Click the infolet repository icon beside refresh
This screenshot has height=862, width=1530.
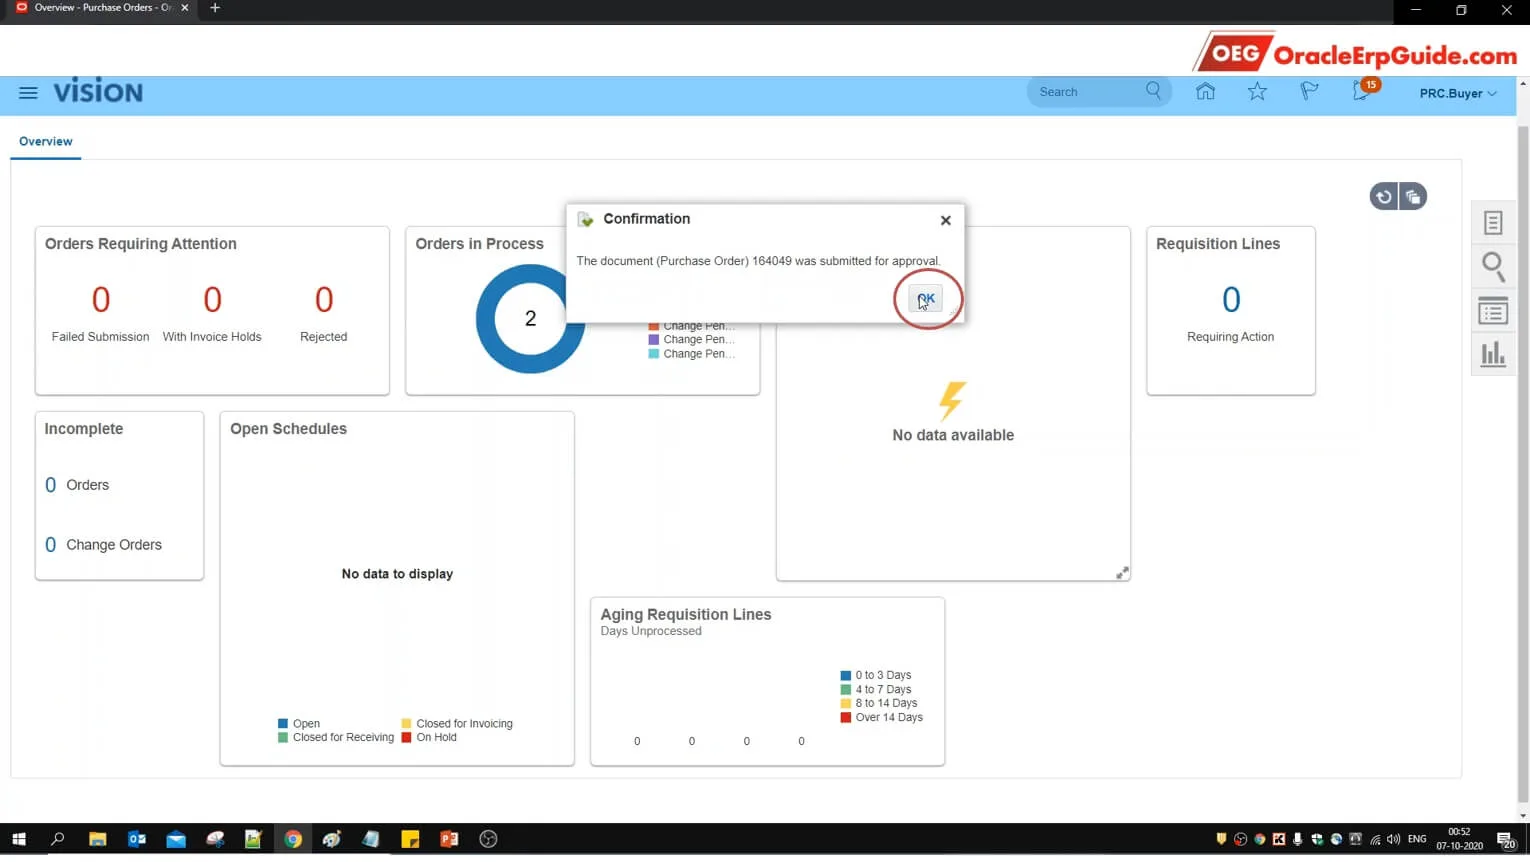pos(1413,197)
